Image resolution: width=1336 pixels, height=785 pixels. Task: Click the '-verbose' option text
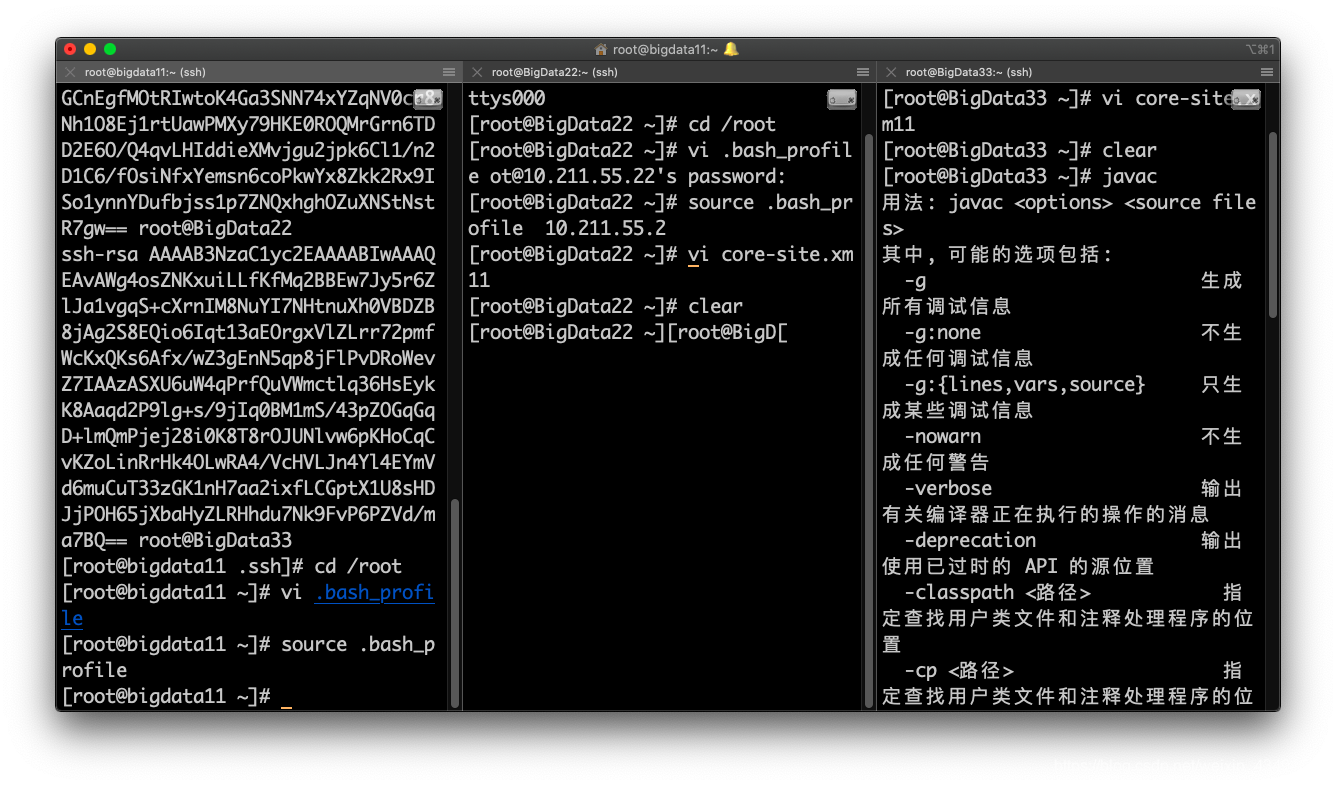tap(948, 489)
